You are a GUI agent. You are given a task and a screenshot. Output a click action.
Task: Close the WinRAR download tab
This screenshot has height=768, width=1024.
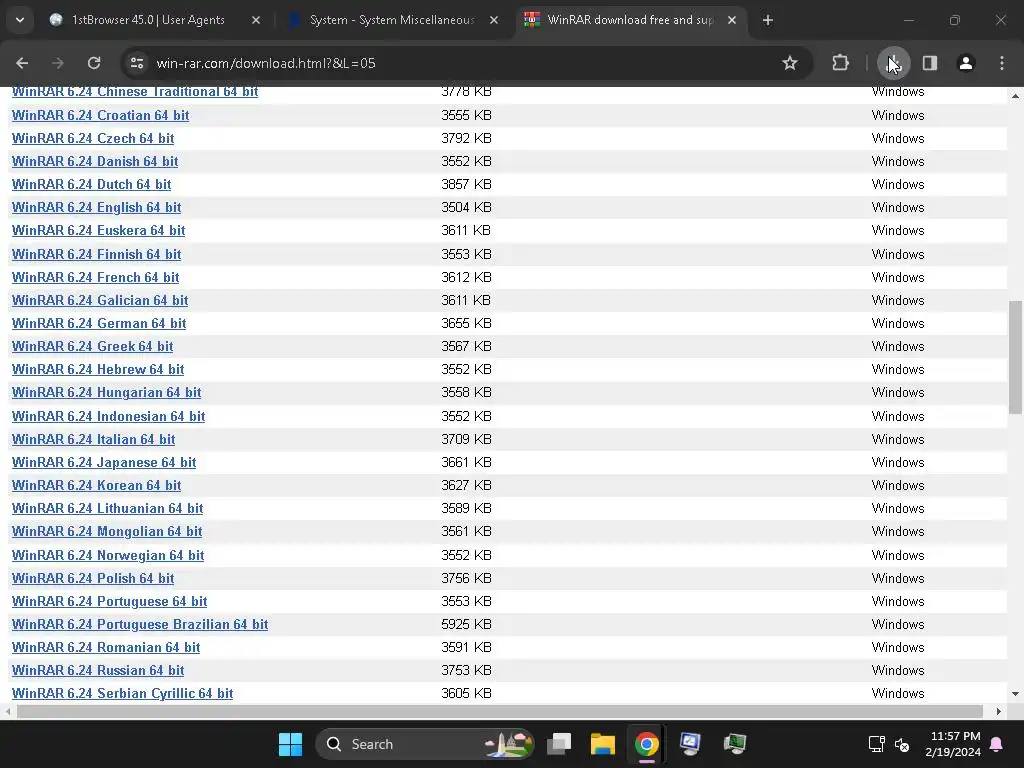click(x=732, y=20)
